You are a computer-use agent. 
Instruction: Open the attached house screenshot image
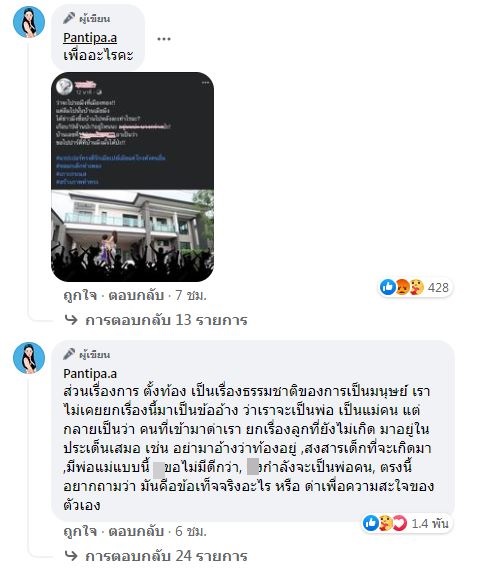[132, 177]
